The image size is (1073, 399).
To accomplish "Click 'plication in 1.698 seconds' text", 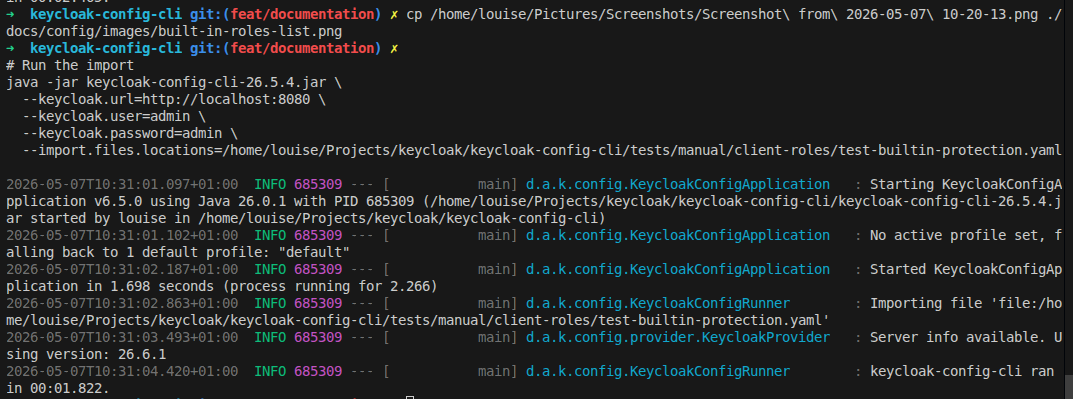I will (x=110, y=286).
